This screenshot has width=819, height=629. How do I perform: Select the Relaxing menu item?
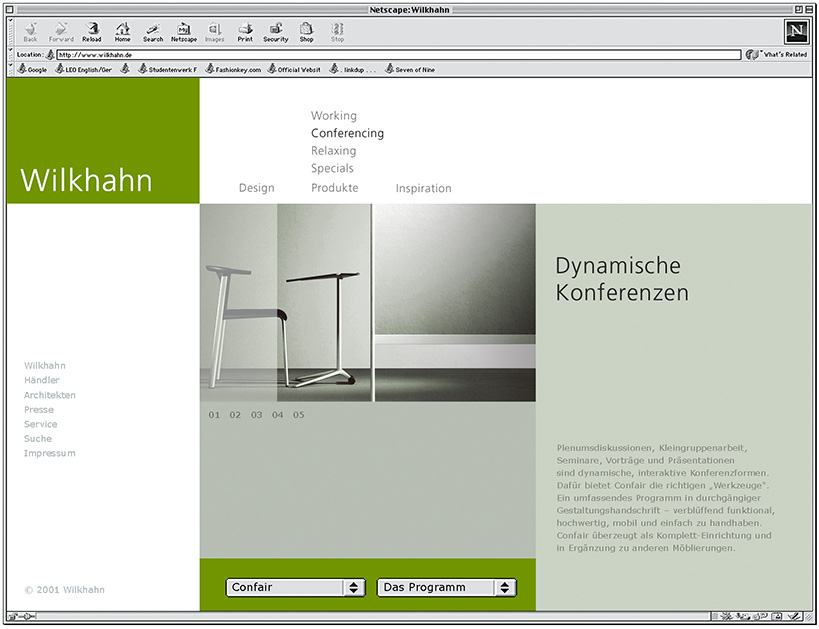tap(333, 151)
